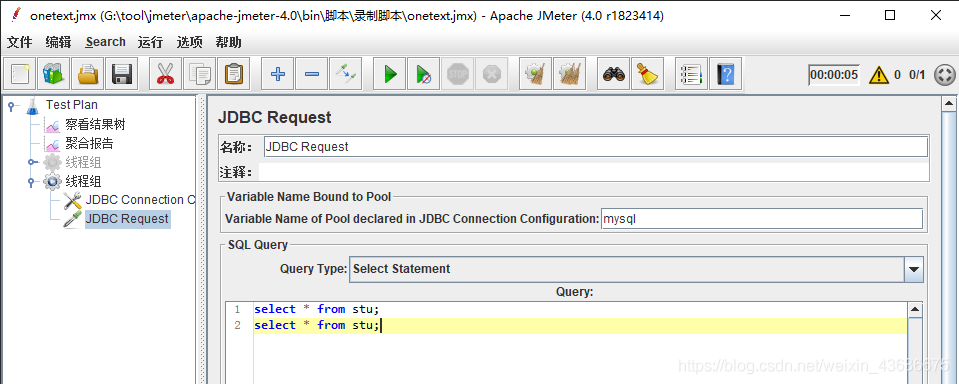Select JDBC Connection Configuration tree node
959x384 pixels.
(x=140, y=200)
